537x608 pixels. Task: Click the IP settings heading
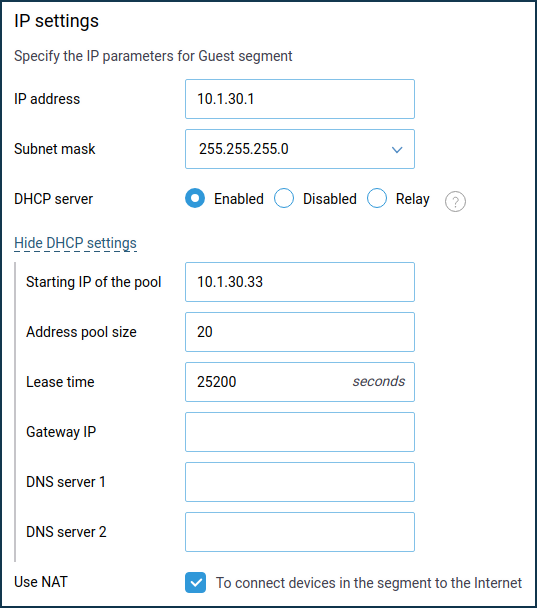57,21
